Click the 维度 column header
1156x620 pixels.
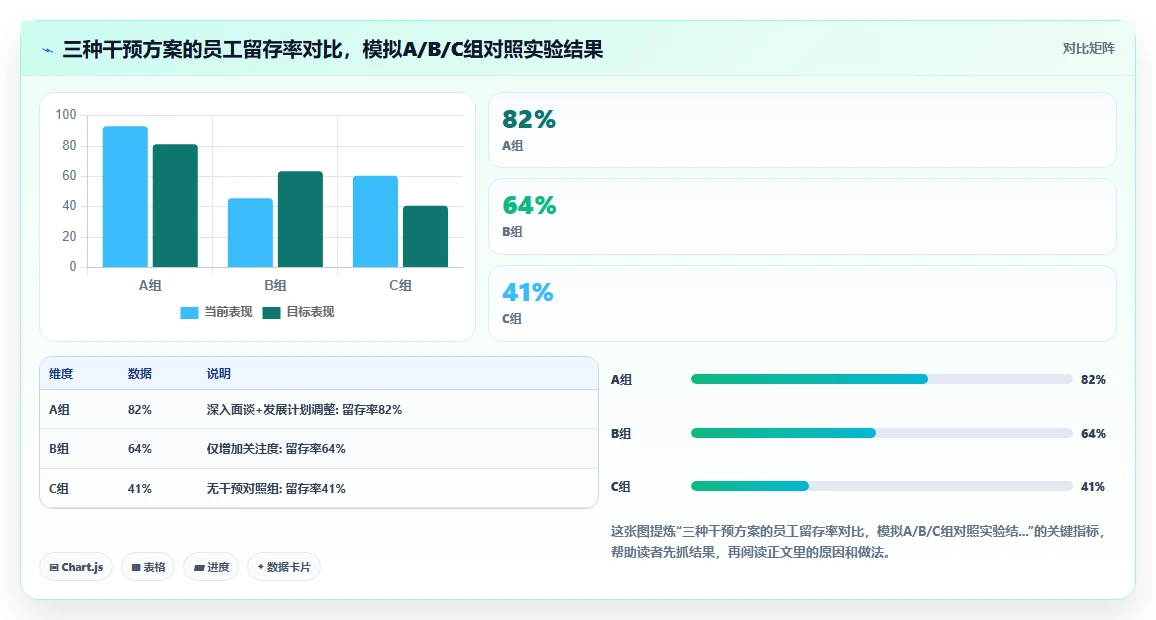point(61,374)
